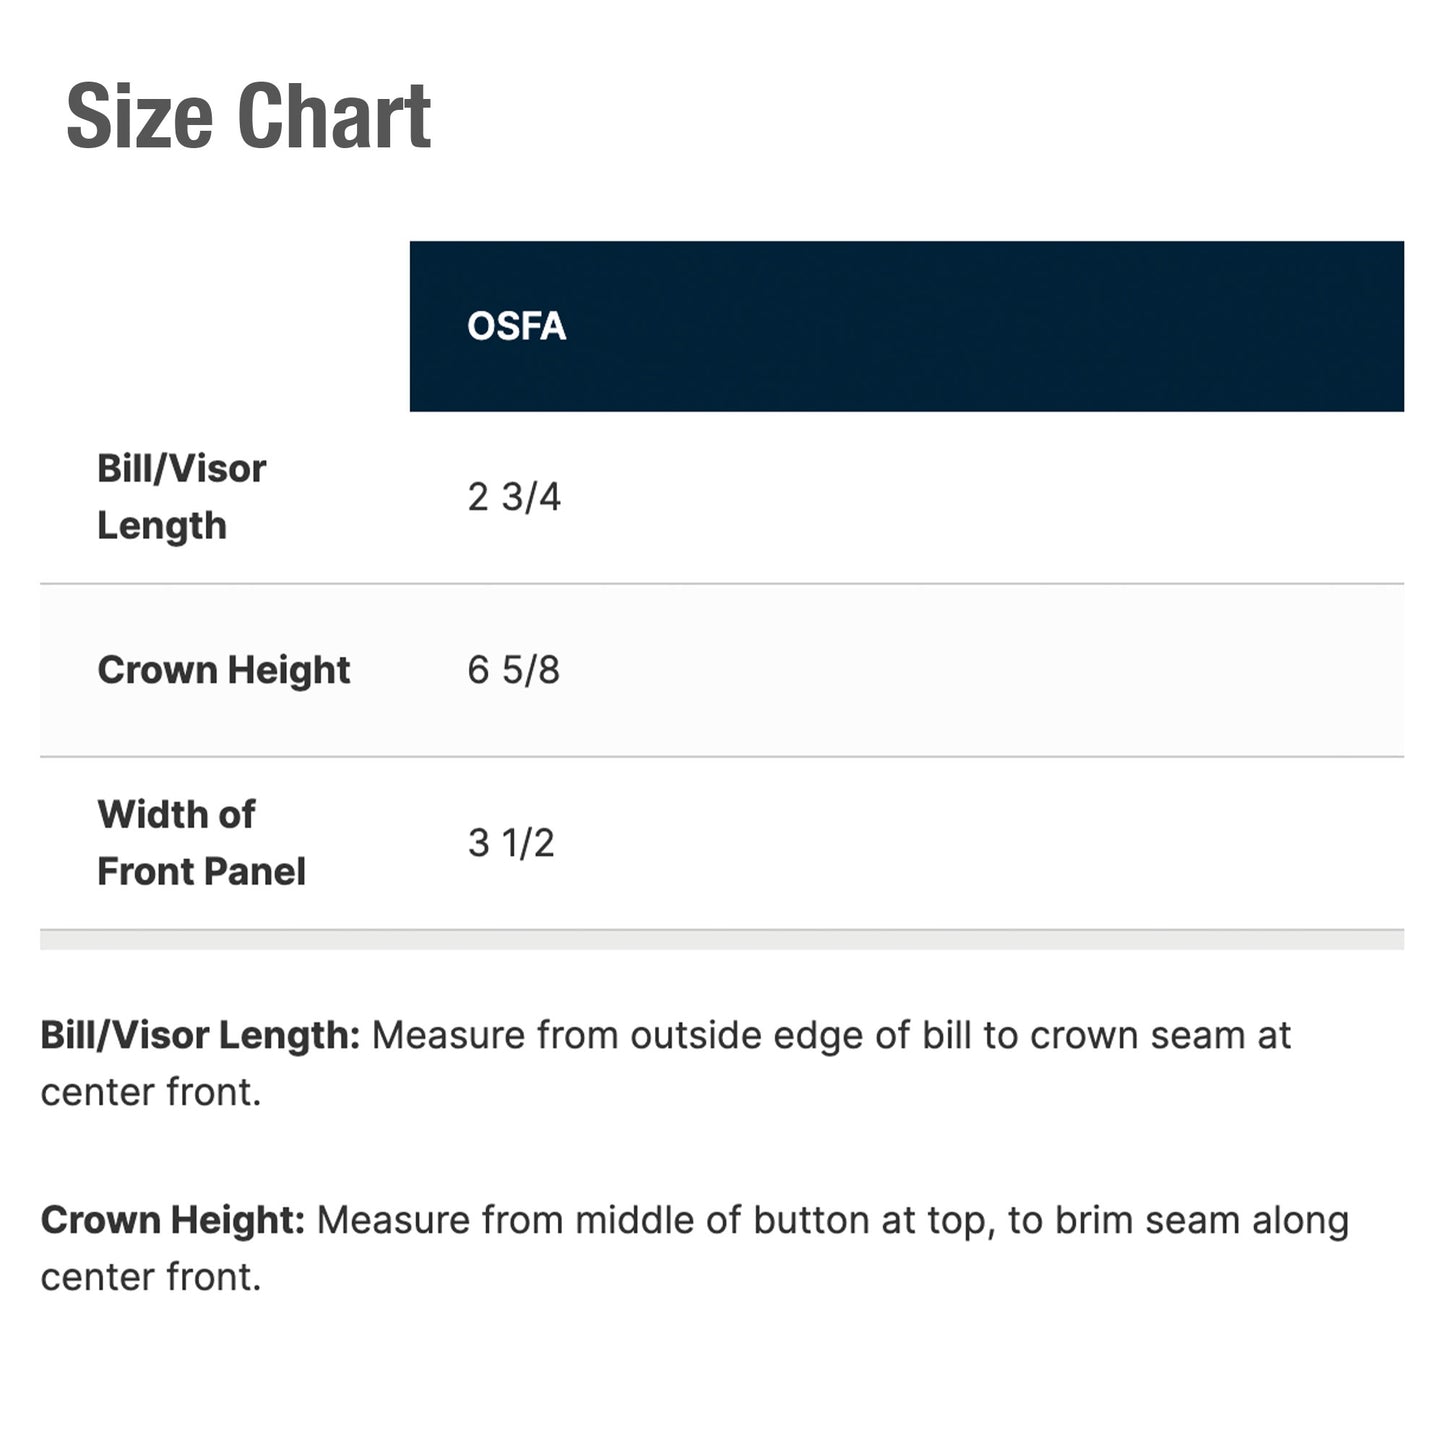Image resolution: width=1445 pixels, height=1445 pixels.
Task: Click the bold Bill/Visor Length: description term
Action: pos(200,1036)
